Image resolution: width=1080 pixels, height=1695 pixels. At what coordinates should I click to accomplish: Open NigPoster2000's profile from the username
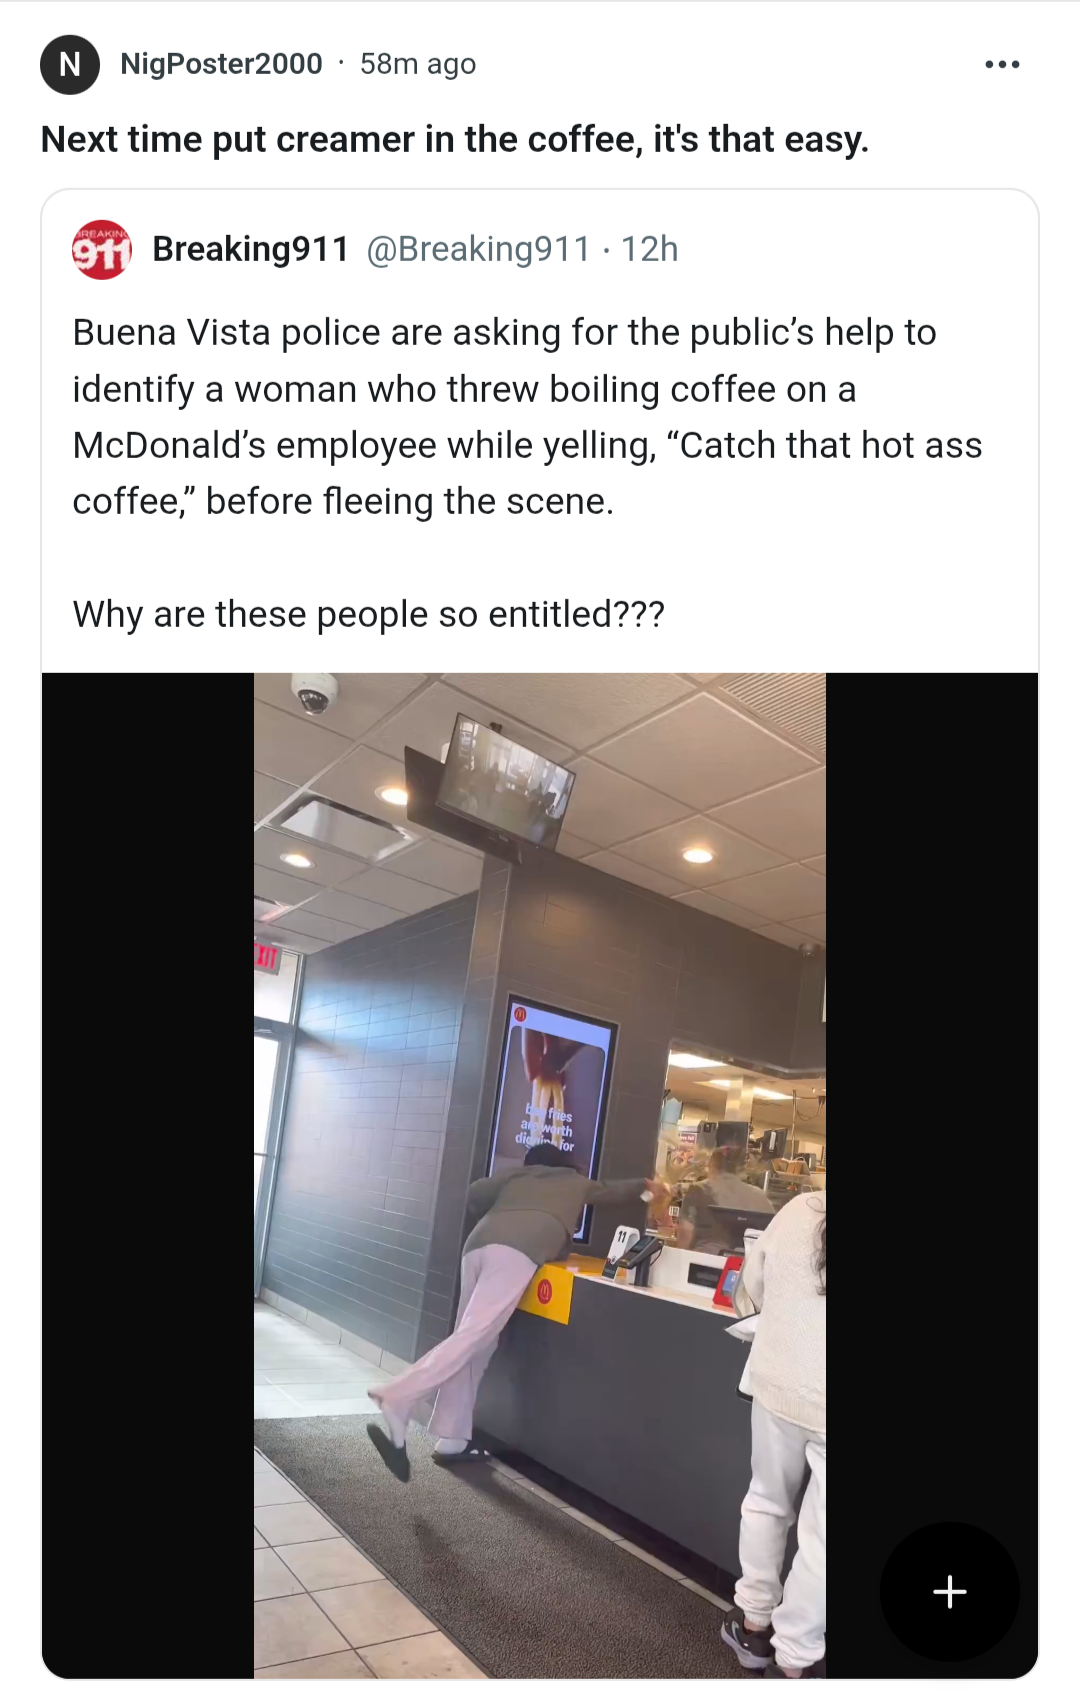click(x=221, y=64)
